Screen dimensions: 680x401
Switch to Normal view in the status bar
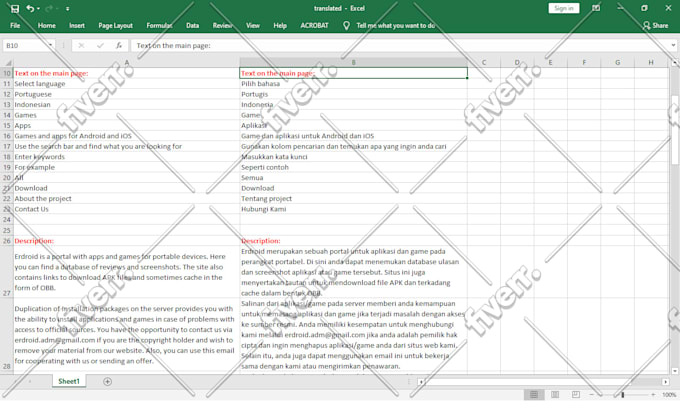533,395
